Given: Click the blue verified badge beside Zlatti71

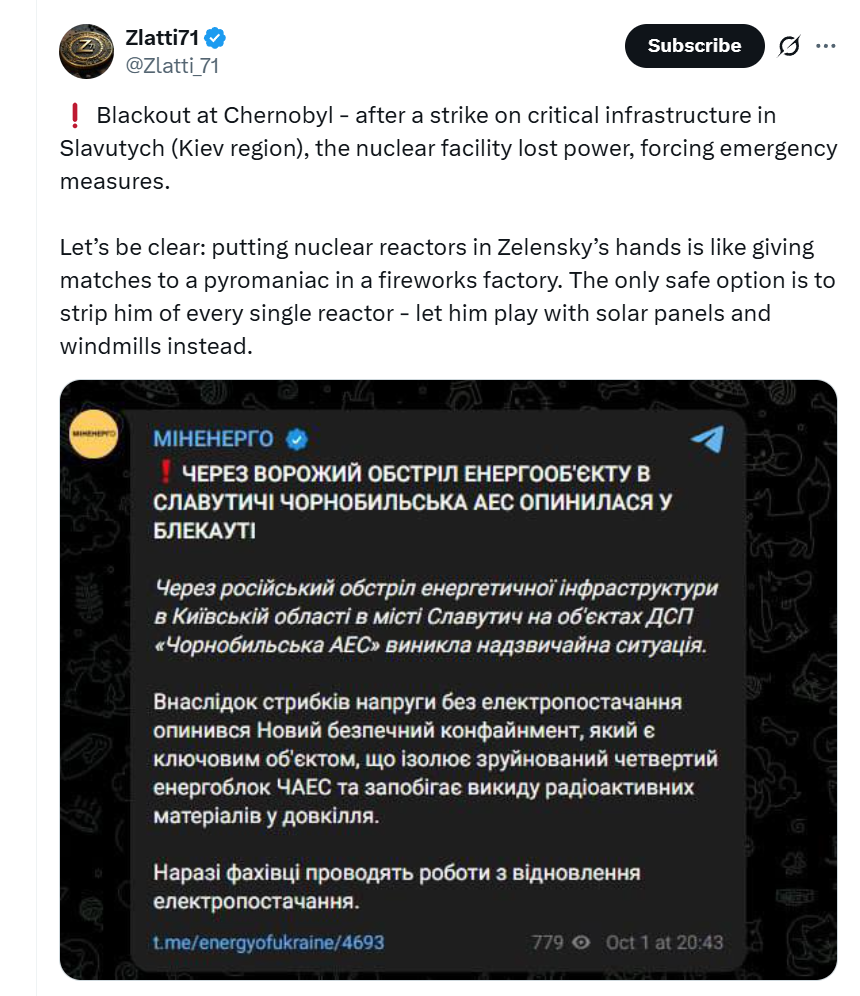Looking at the screenshot, I should [216, 39].
